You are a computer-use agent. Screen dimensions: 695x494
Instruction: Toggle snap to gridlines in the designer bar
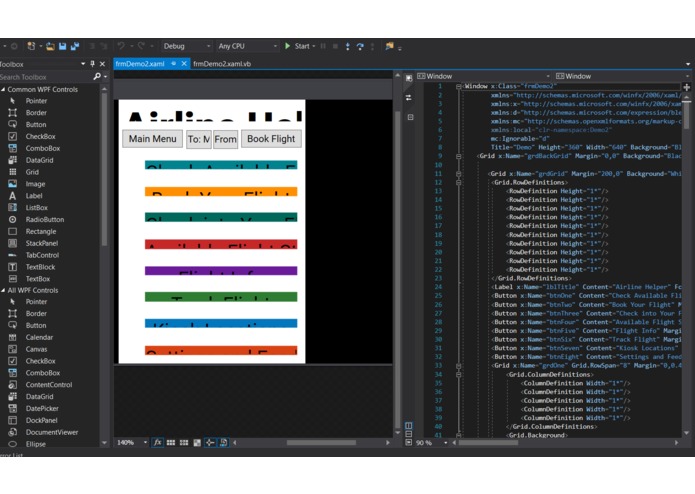point(184,442)
